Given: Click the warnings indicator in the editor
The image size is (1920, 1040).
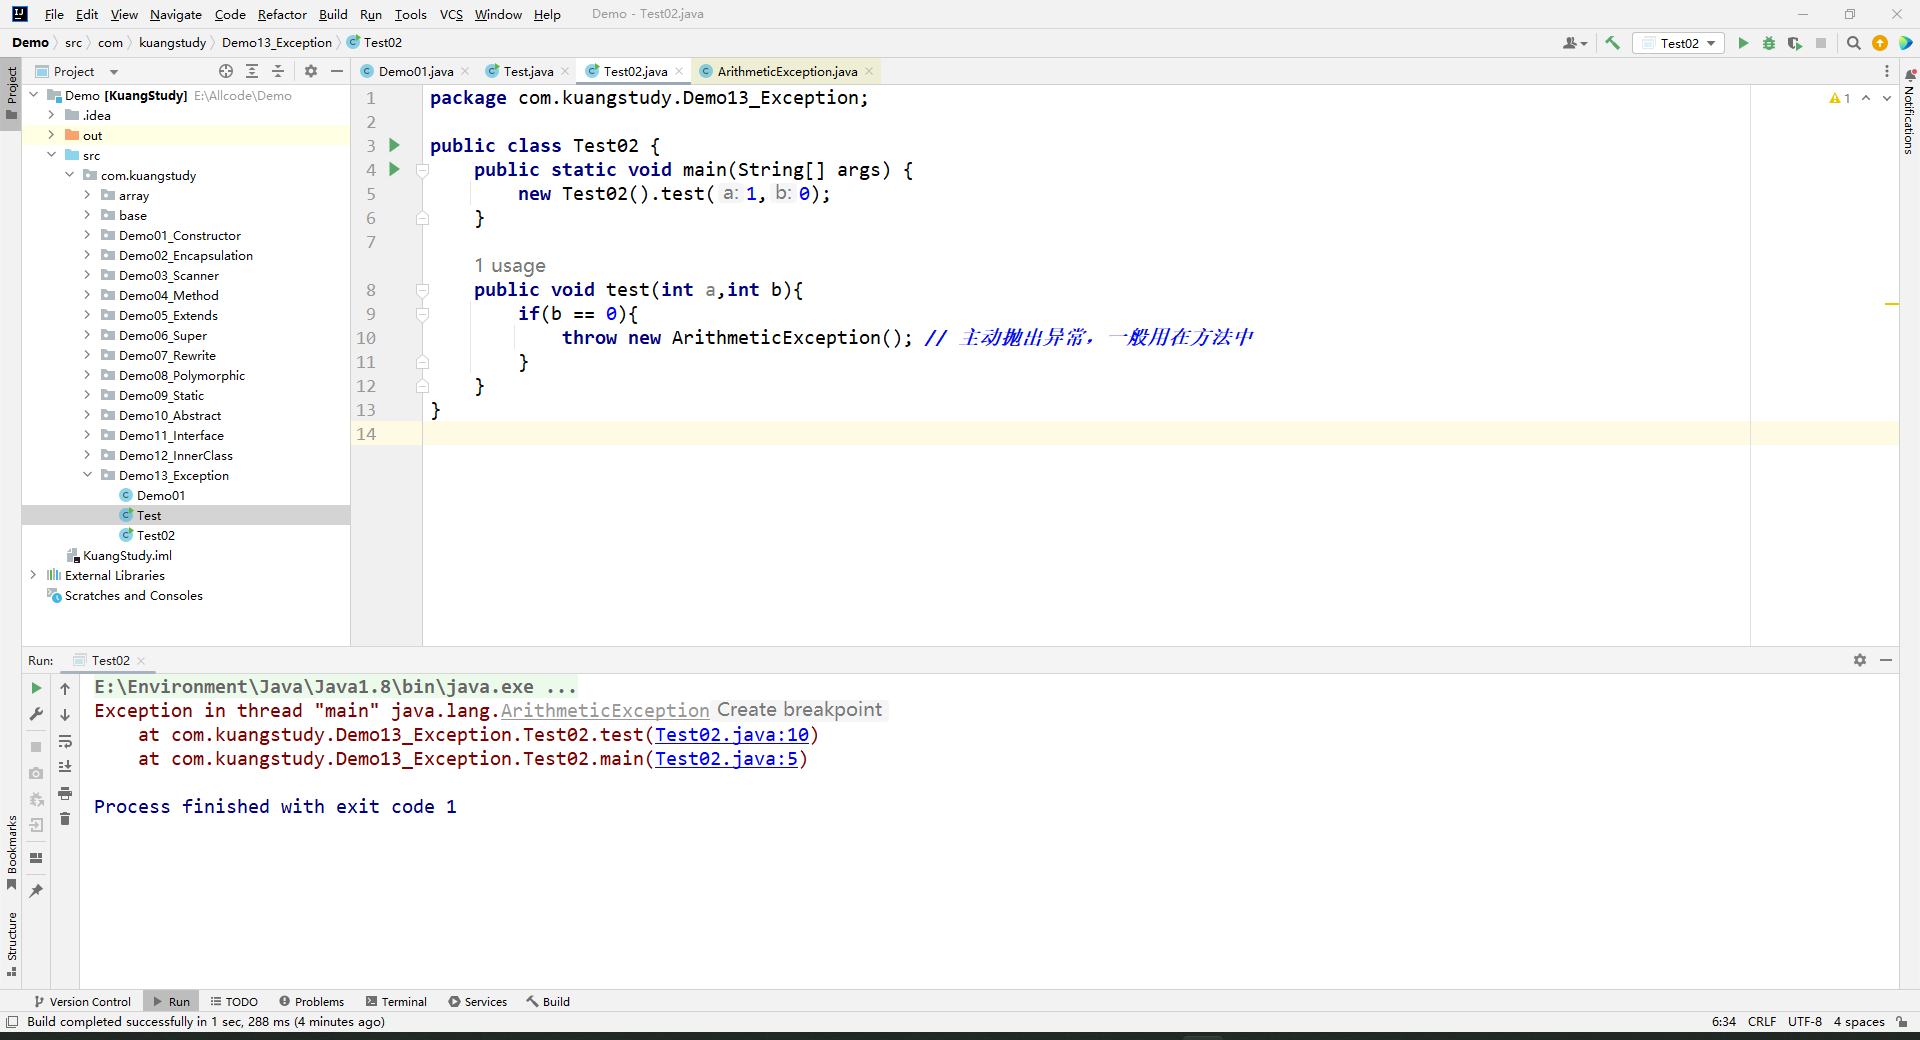Looking at the screenshot, I should tap(1840, 98).
